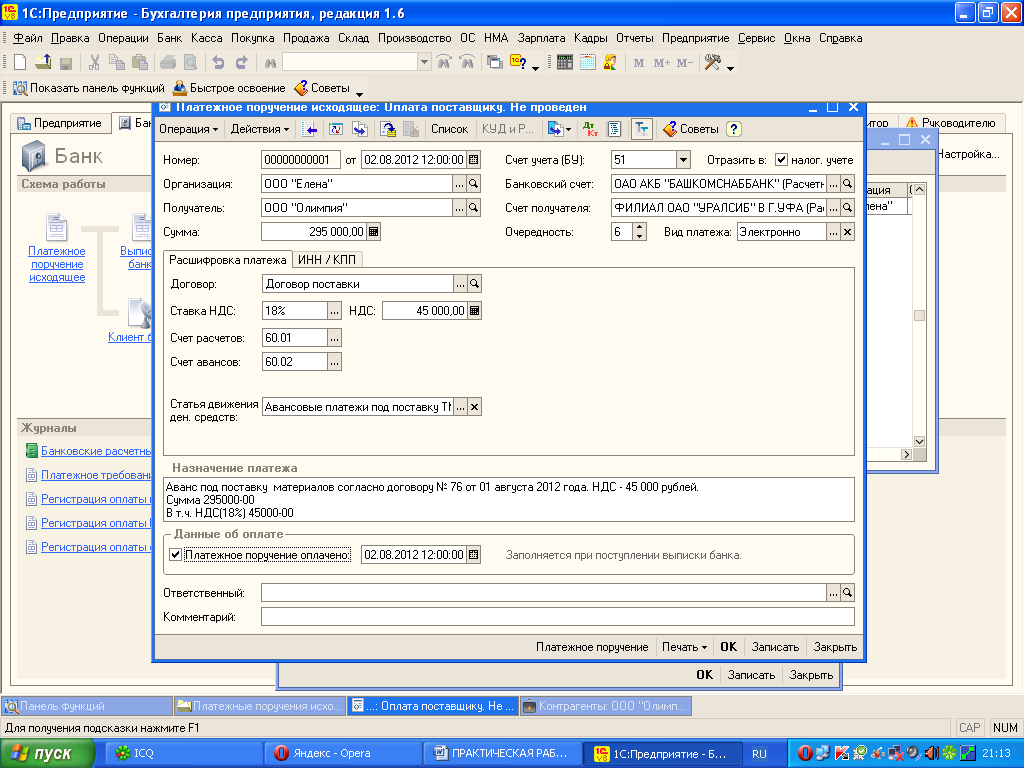The width and height of the screenshot is (1024, 768).
Task: Click the Cut scissors icon
Action: pyautogui.click(x=95, y=63)
